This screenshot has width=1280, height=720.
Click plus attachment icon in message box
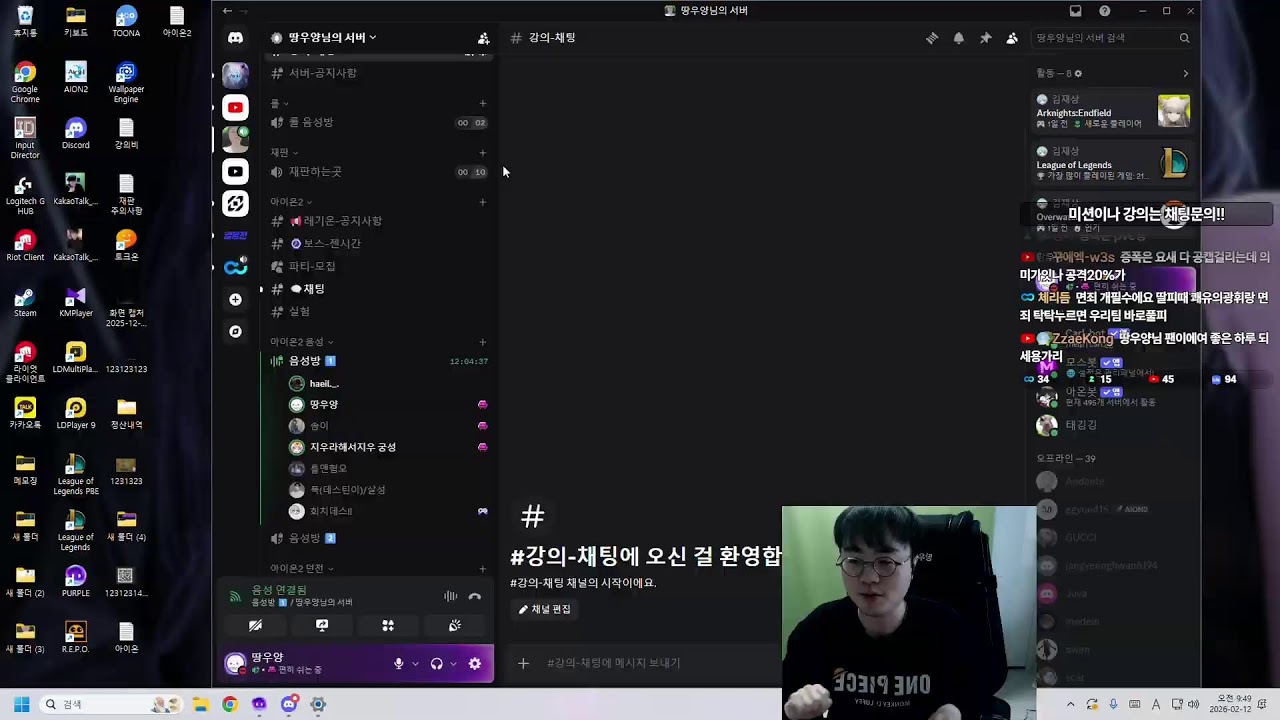click(x=523, y=663)
